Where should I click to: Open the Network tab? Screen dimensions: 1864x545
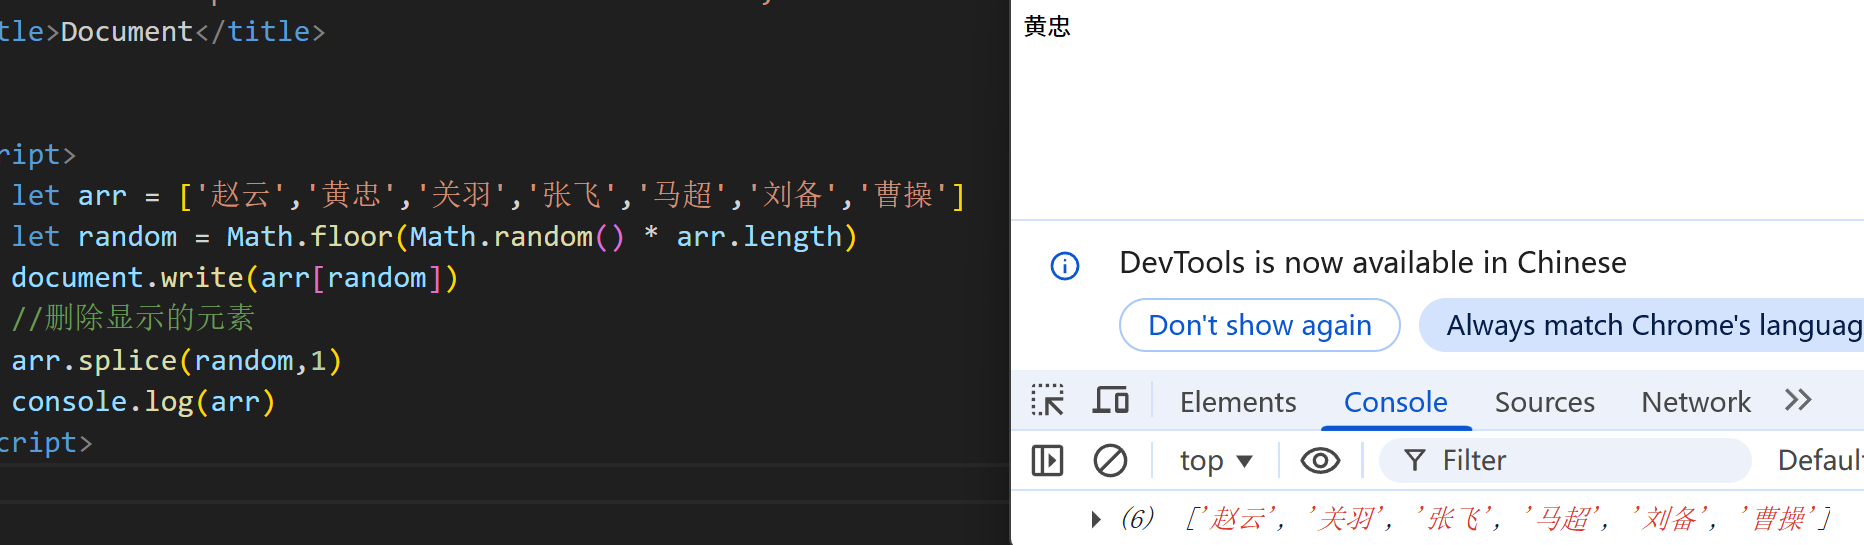1696,402
